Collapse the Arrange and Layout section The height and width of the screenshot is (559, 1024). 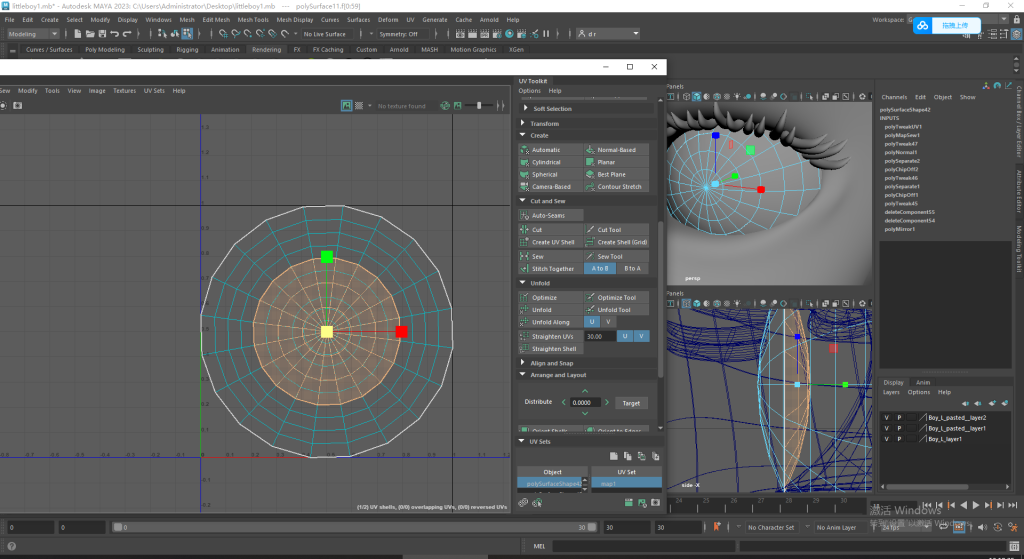tap(522, 375)
